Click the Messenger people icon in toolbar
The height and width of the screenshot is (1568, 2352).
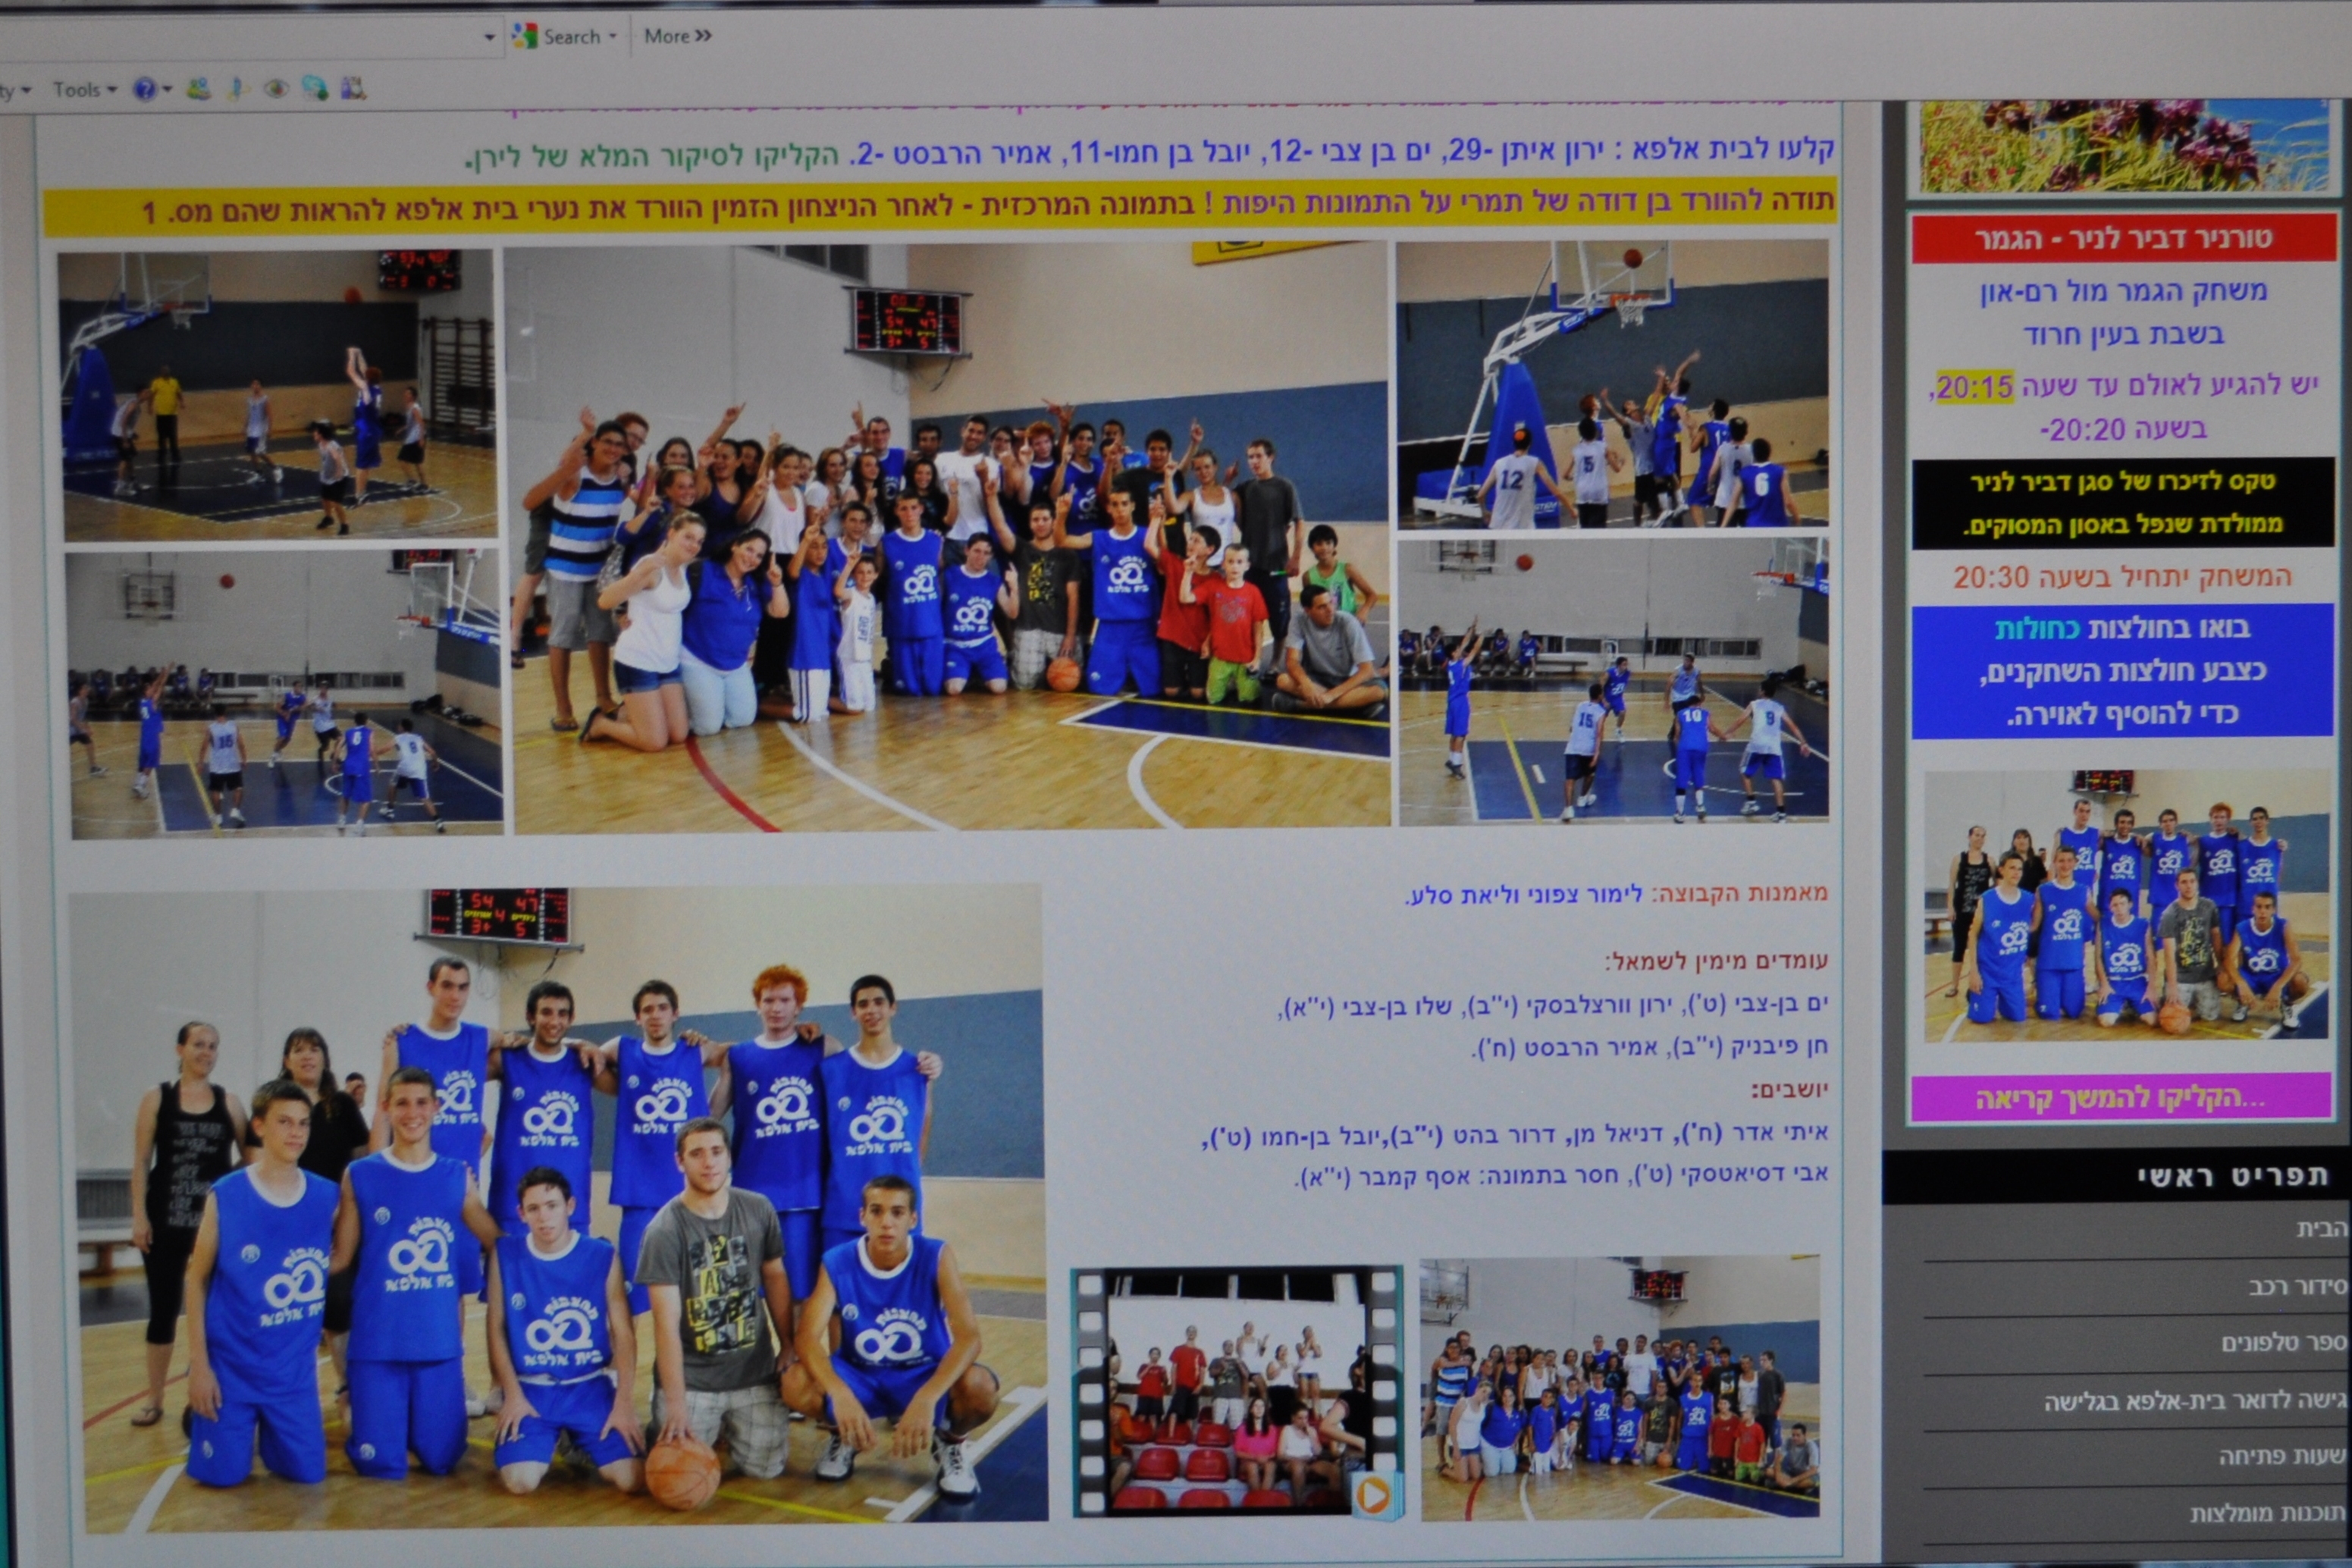pyautogui.click(x=199, y=89)
